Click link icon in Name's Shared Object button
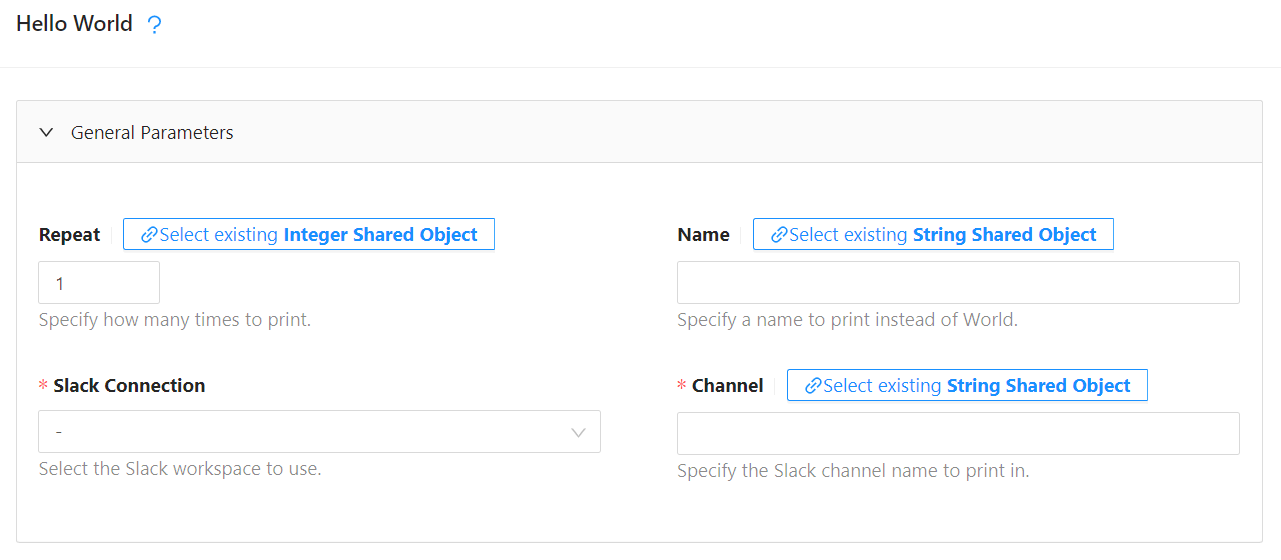 tap(779, 235)
